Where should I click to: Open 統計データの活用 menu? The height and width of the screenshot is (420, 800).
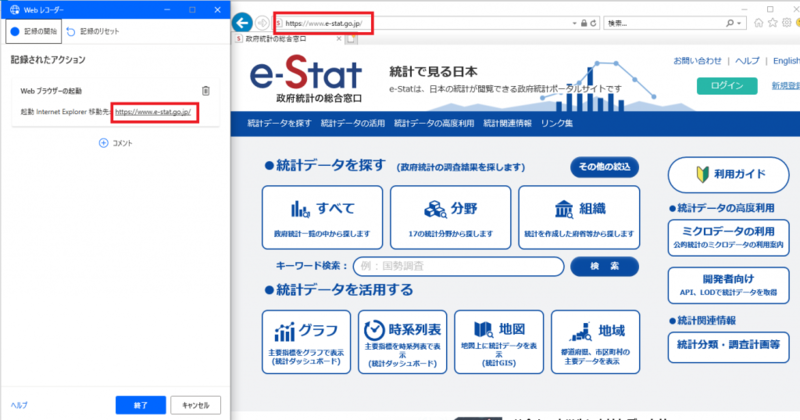(x=353, y=123)
